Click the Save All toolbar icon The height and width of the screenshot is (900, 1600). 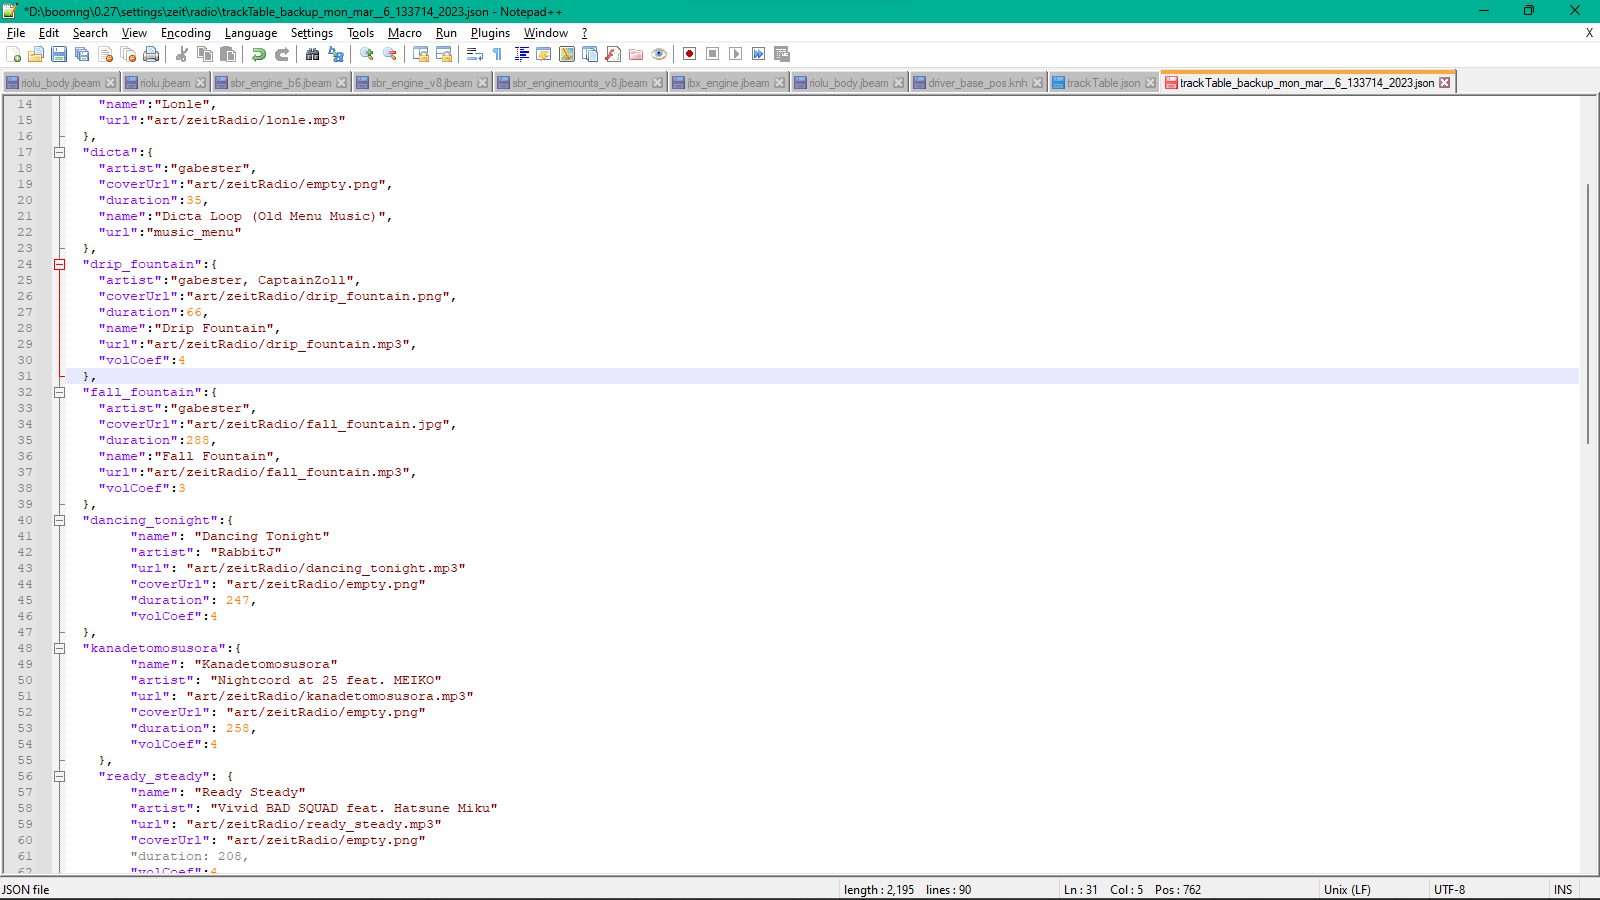(82, 54)
